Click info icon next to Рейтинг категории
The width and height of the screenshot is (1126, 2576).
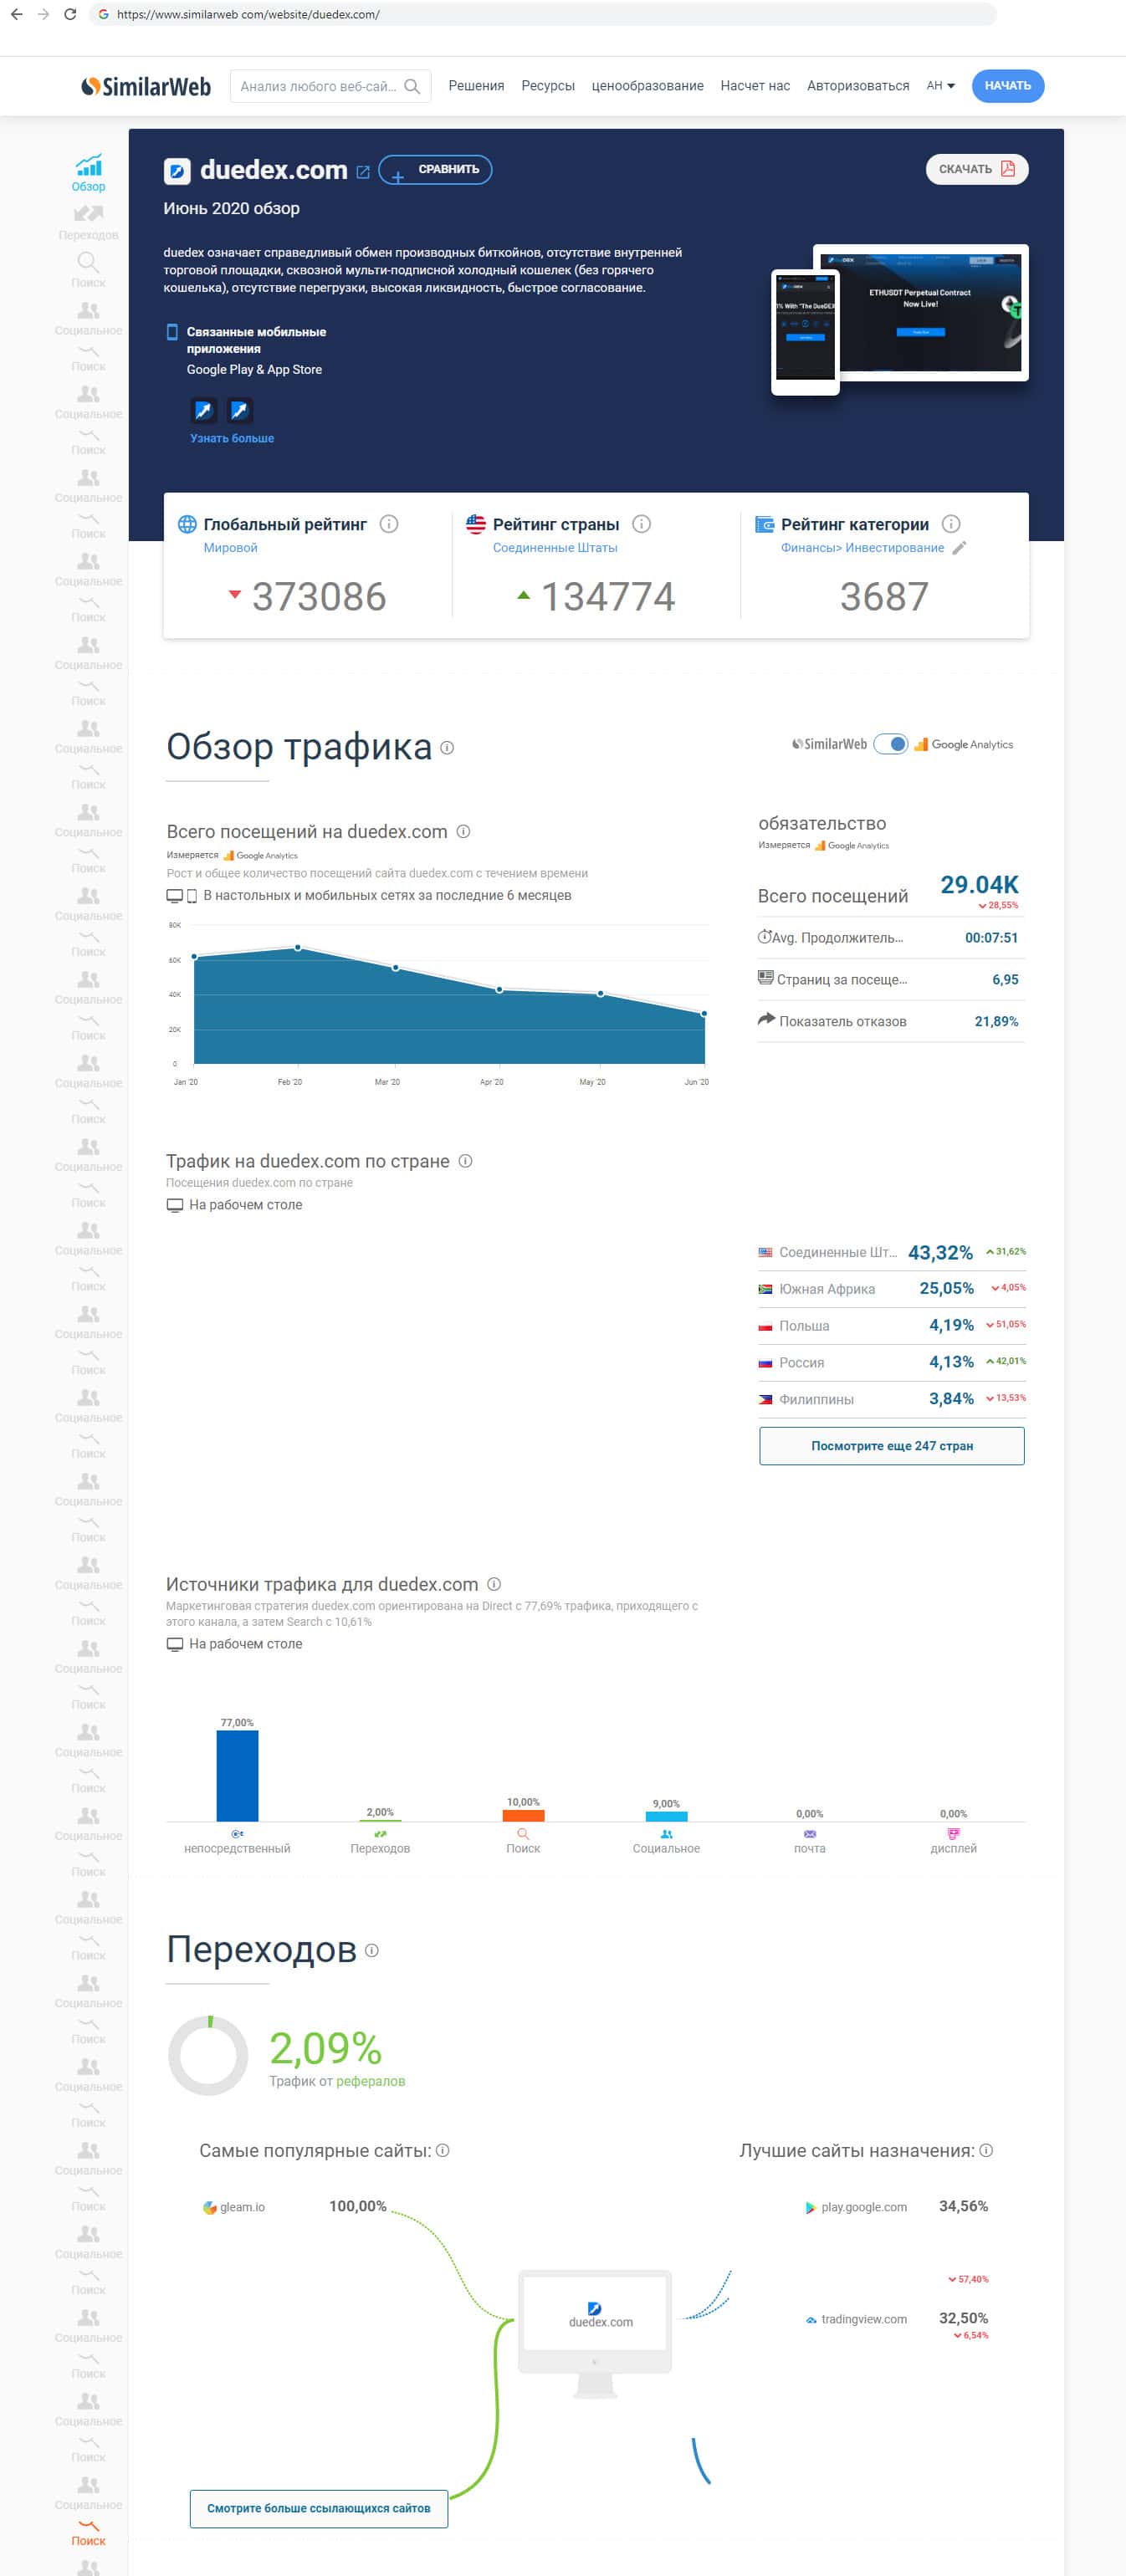point(952,524)
